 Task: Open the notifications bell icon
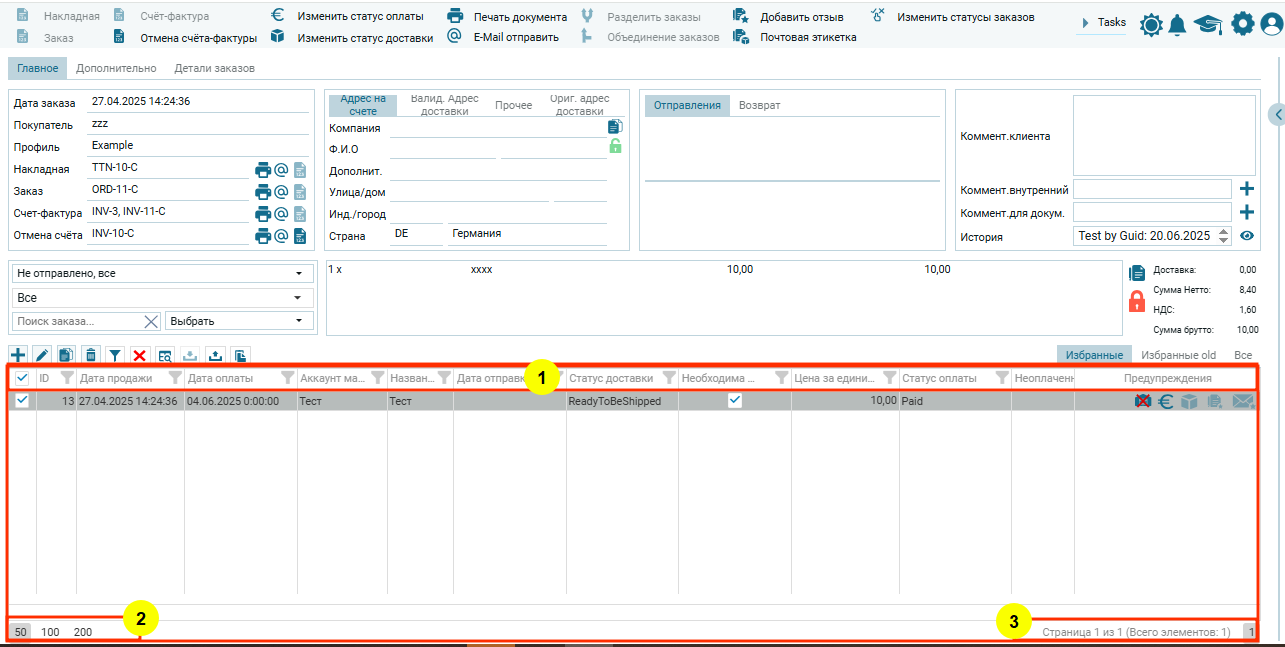[1178, 25]
